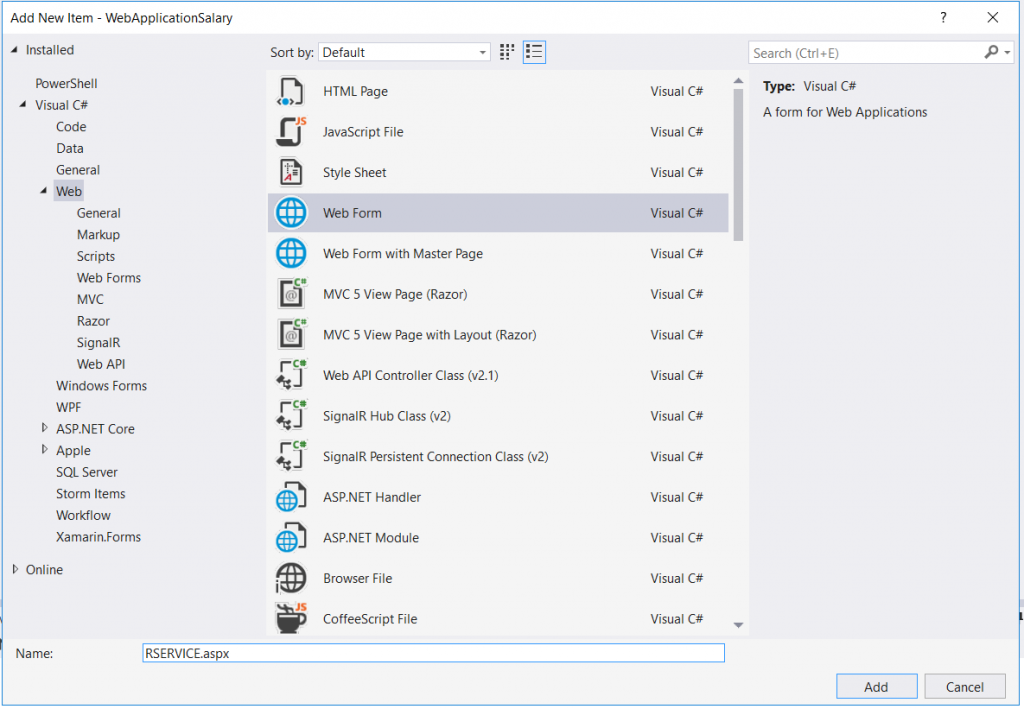Click the ASP.NET Module icon
Image resolution: width=1024 pixels, height=709 pixels.
pyautogui.click(x=291, y=537)
